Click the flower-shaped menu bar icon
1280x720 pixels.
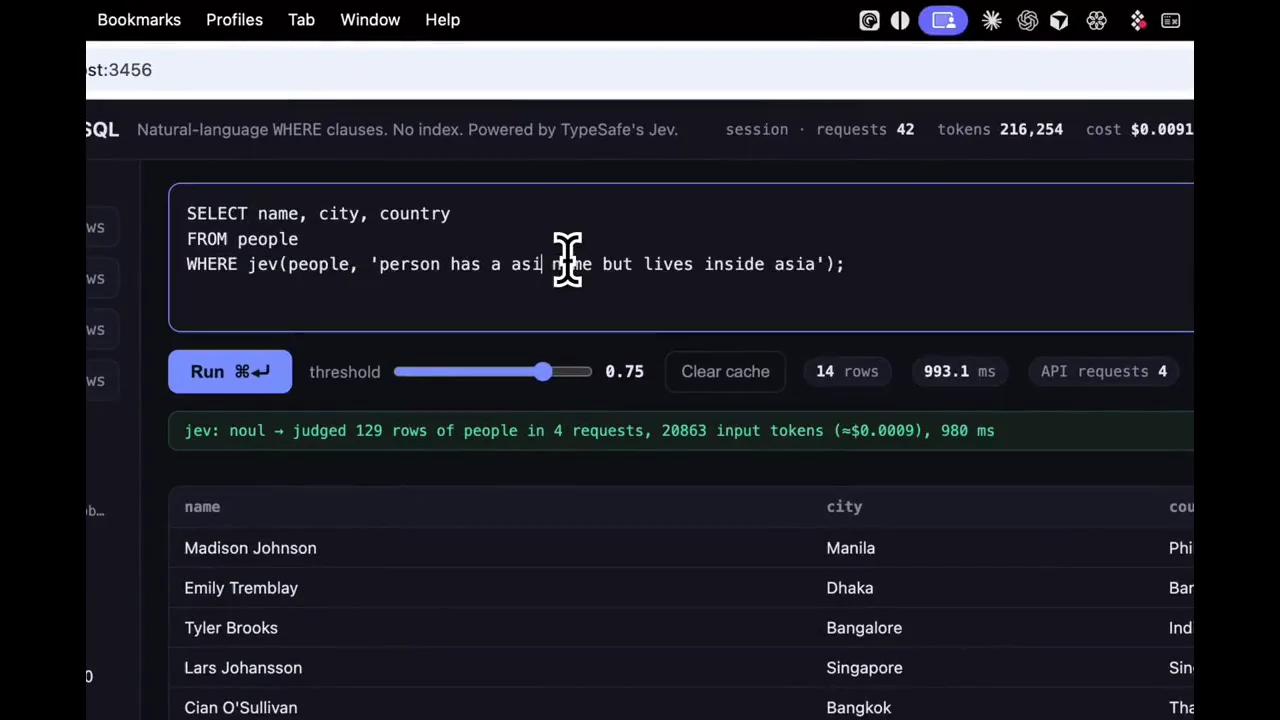coord(1096,20)
